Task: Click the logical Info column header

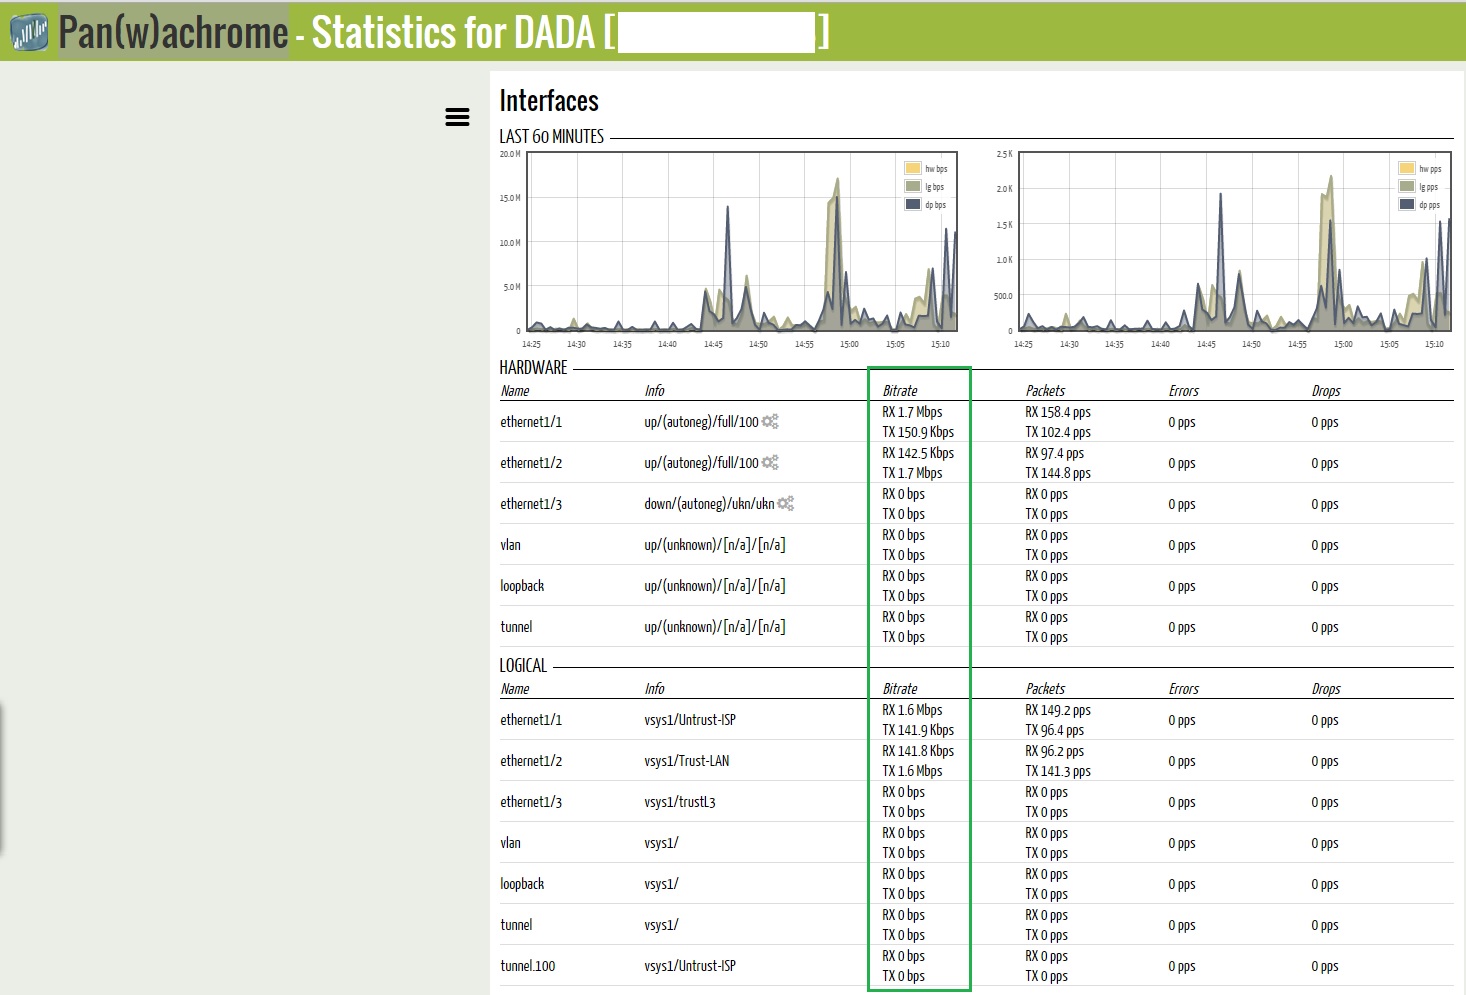Action: 654,689
